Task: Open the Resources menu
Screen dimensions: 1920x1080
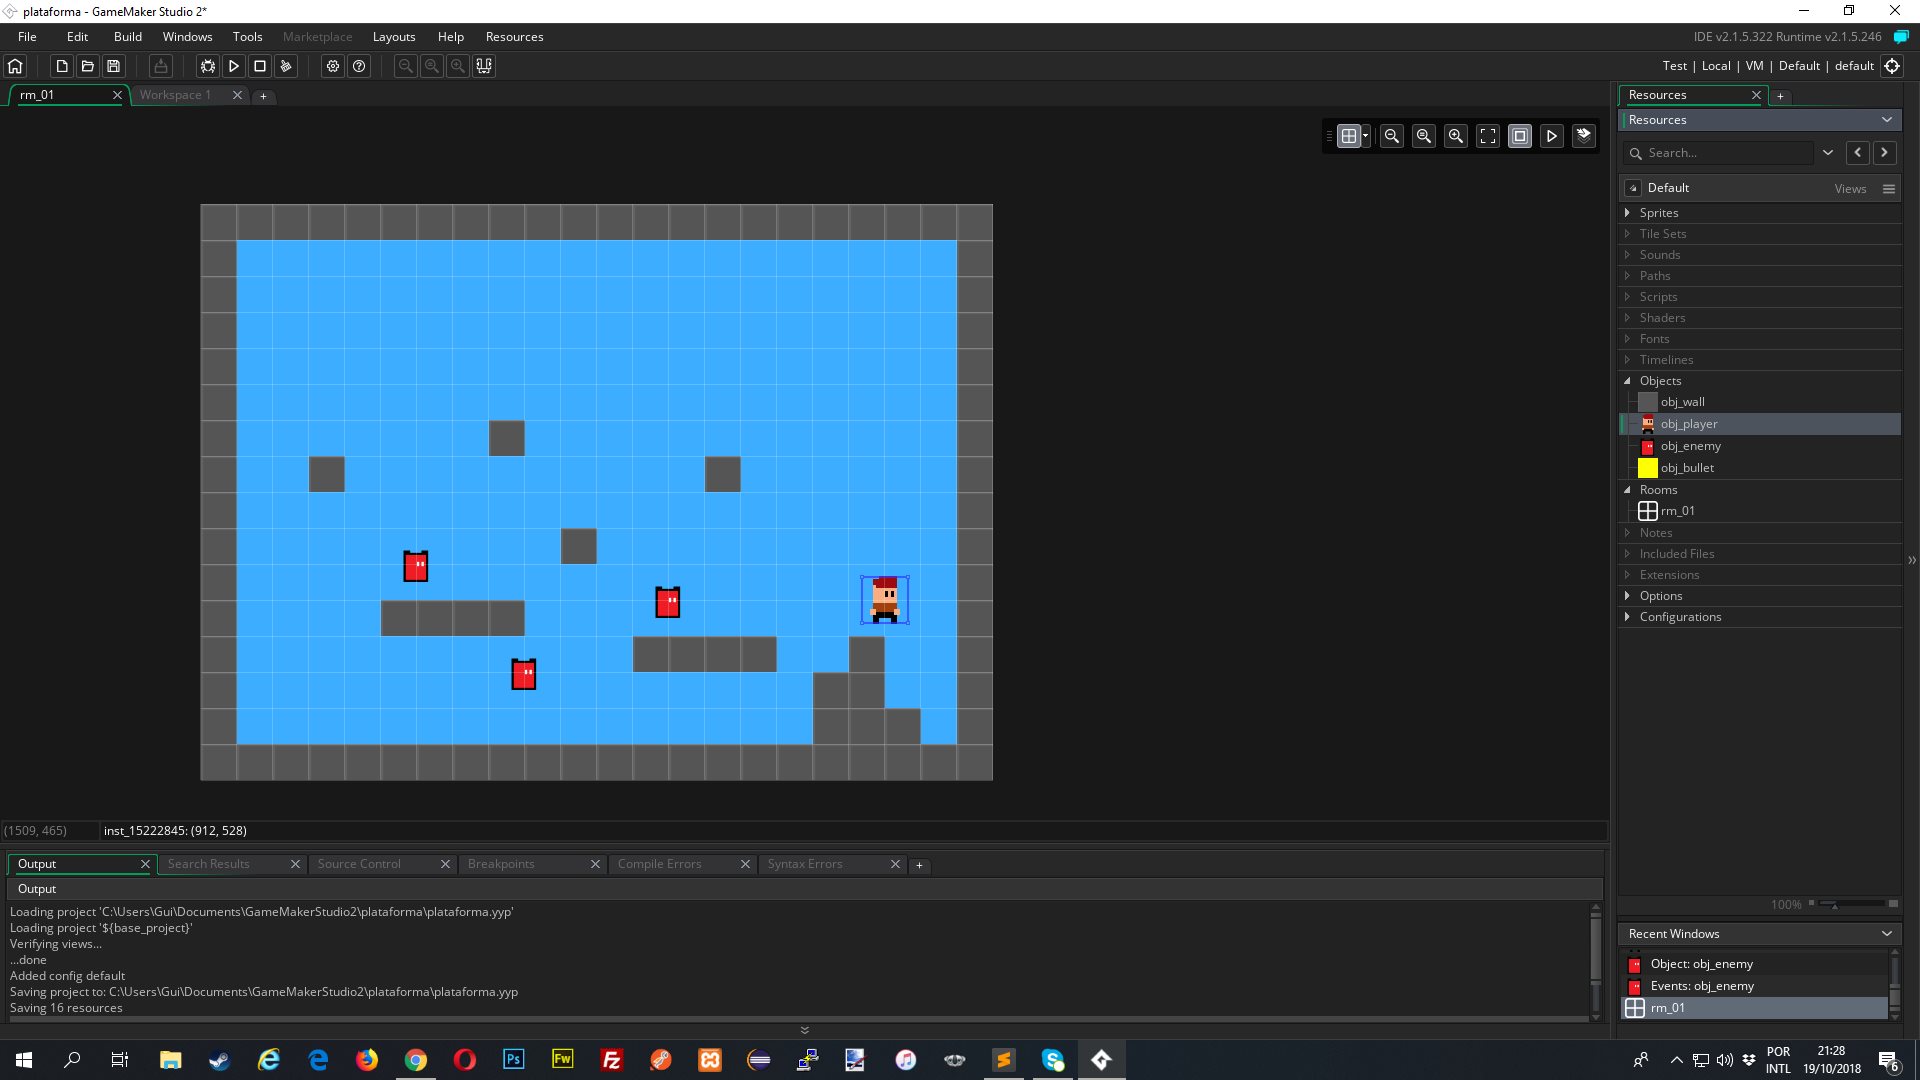Action: 513,36
